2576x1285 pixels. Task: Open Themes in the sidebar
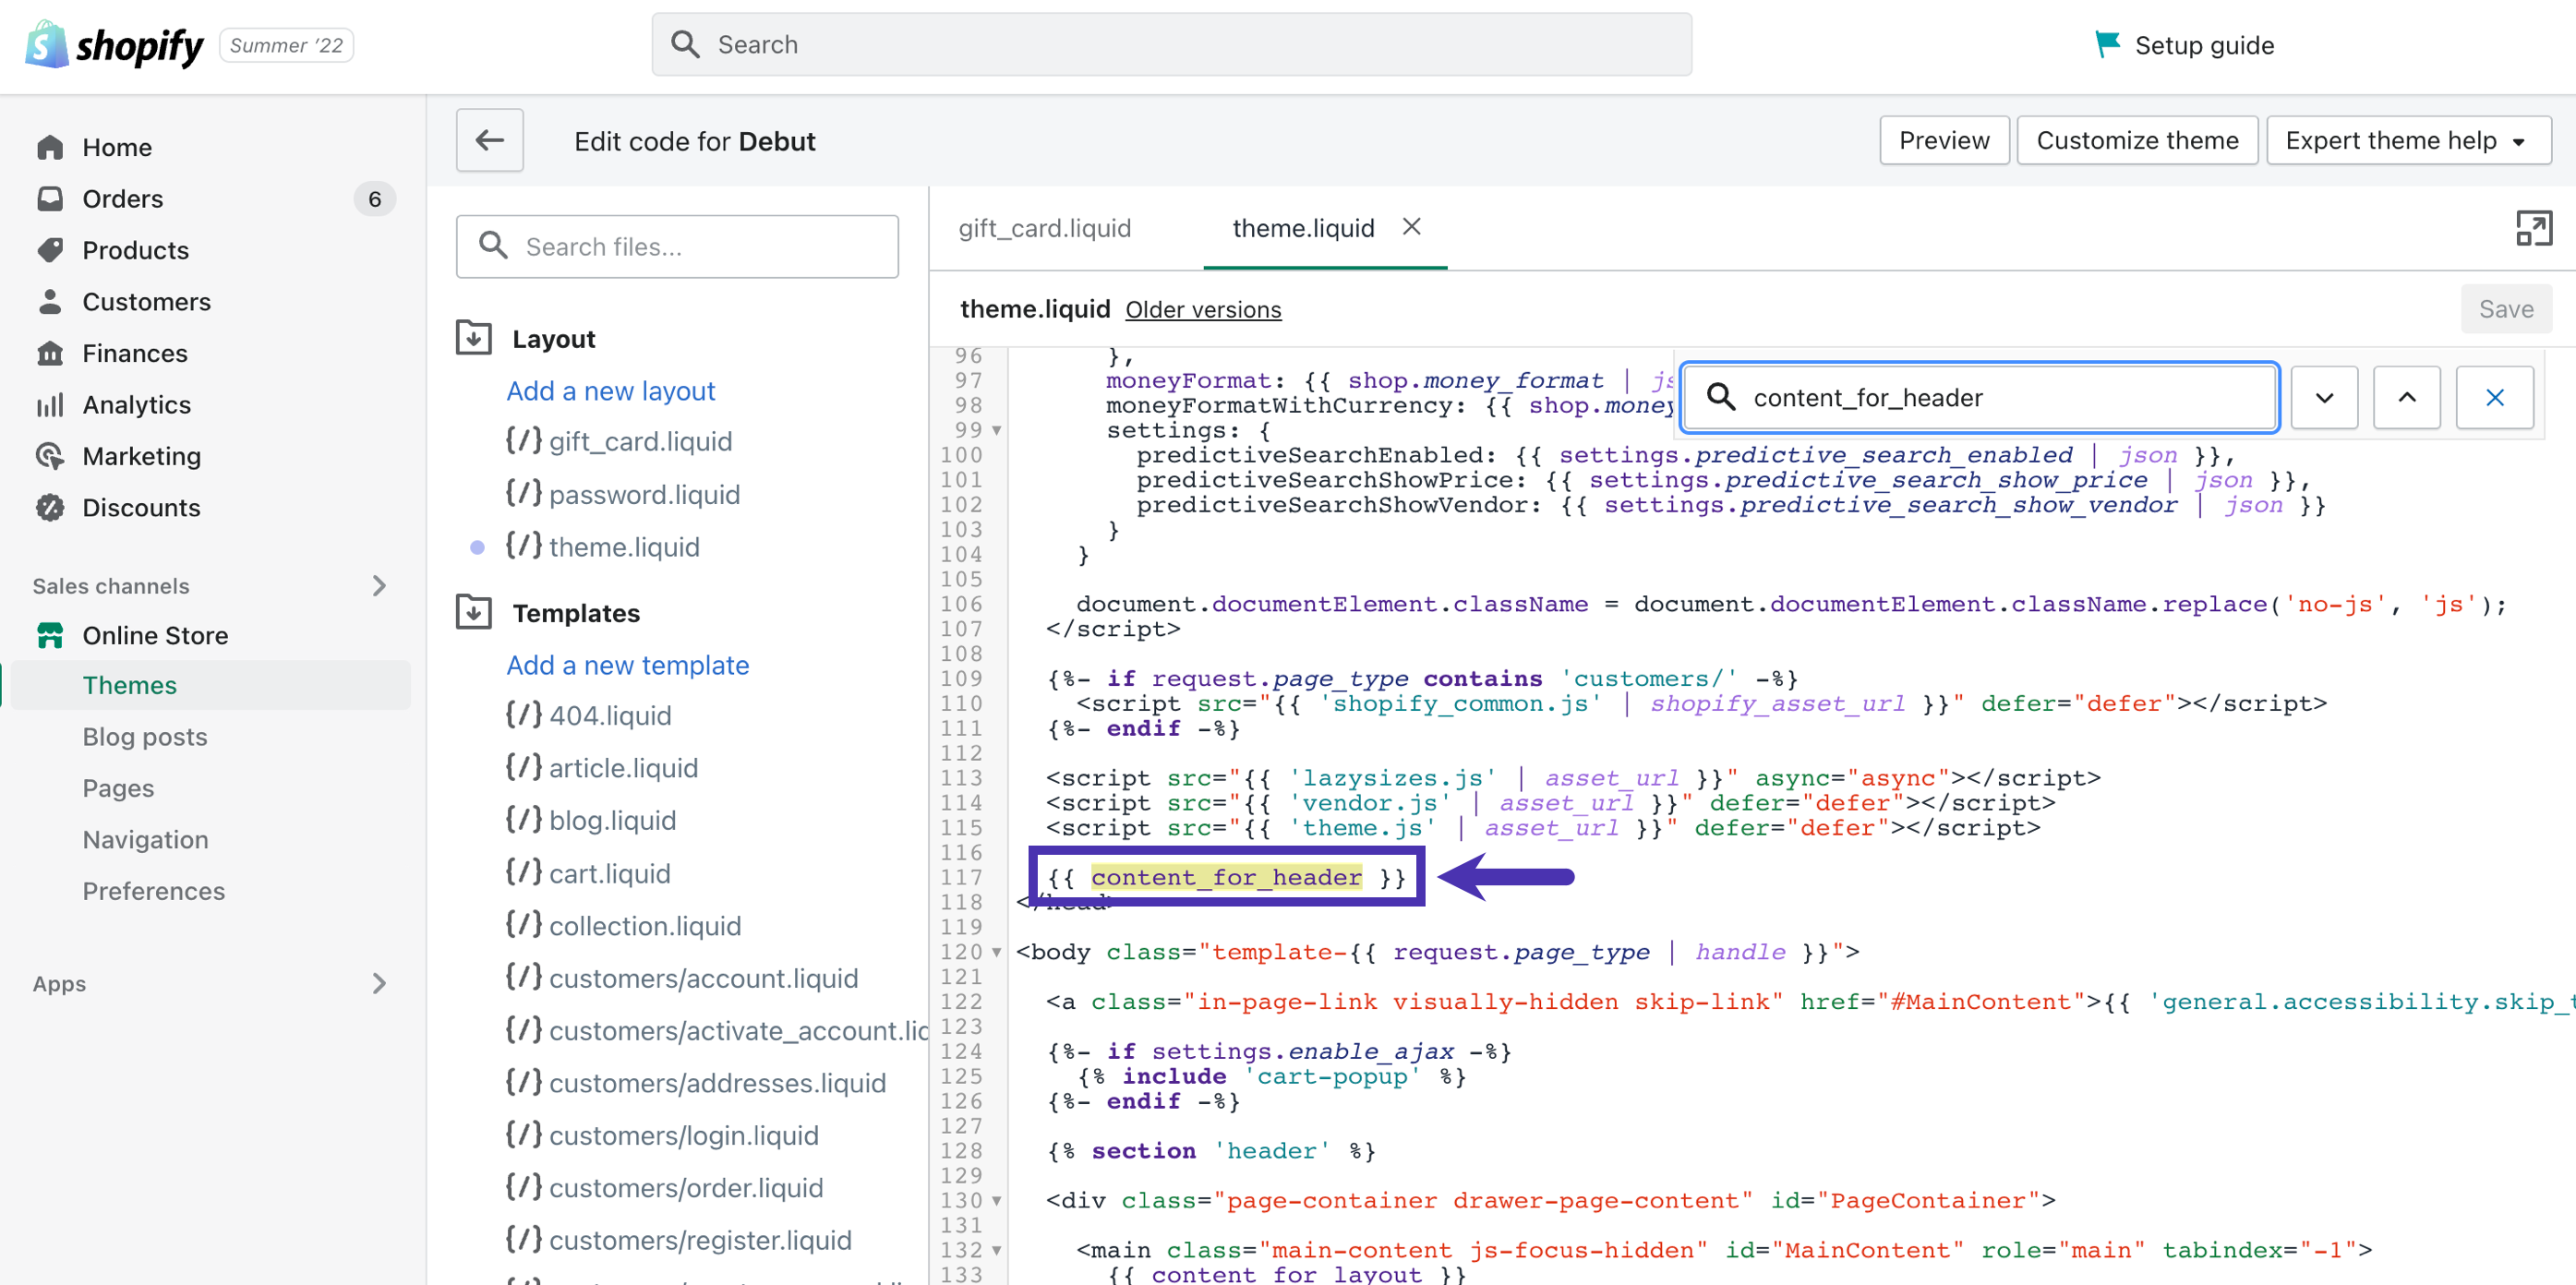[211, 685]
